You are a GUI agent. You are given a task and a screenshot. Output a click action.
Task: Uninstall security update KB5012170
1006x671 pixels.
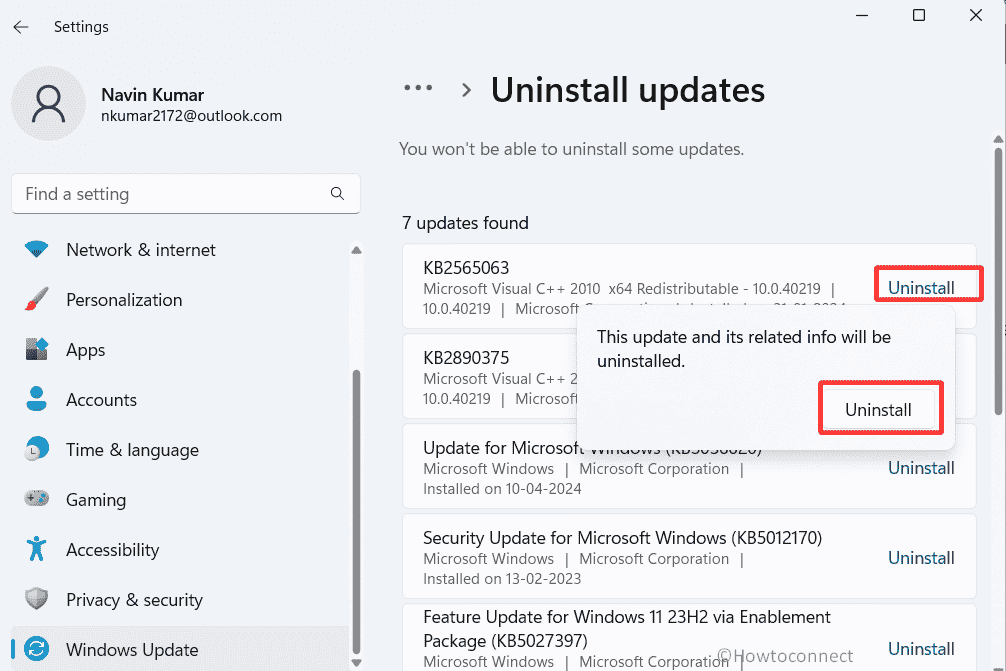coord(920,557)
